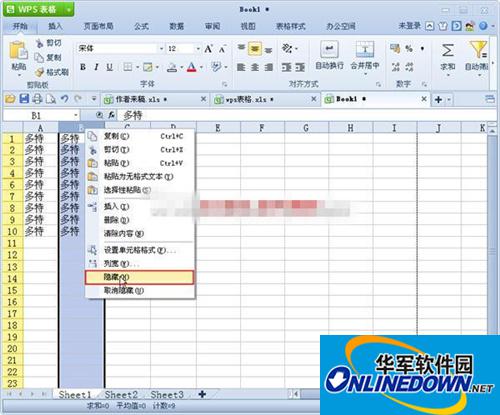Click the WPS 表格 application menu button
Screen dimensions: 500x415
pyautogui.click(x=38, y=9)
